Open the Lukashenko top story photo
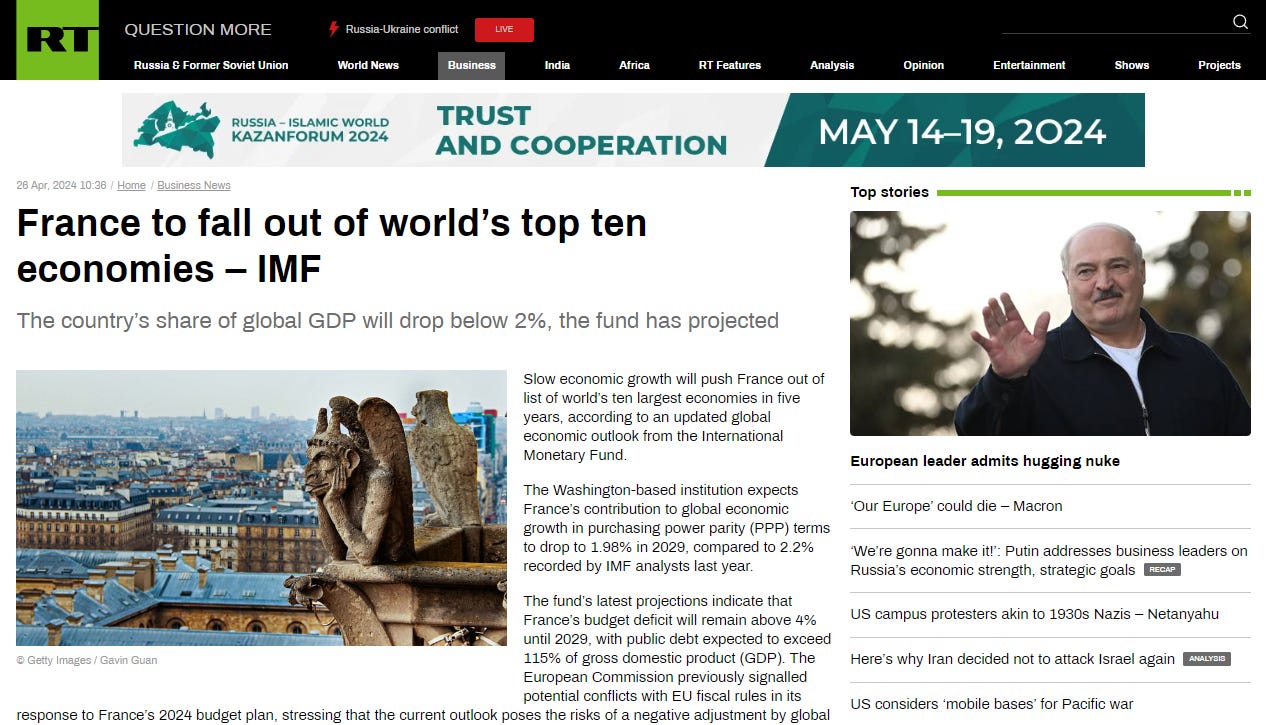Image resolution: width=1266 pixels, height=725 pixels. (x=1050, y=323)
